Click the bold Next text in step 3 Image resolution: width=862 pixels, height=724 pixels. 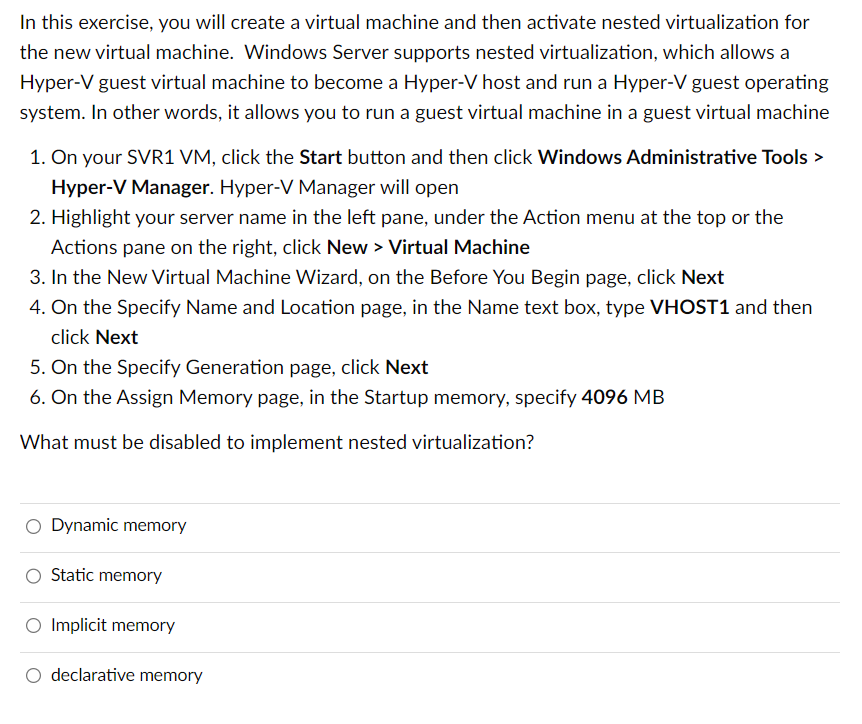[702, 277]
